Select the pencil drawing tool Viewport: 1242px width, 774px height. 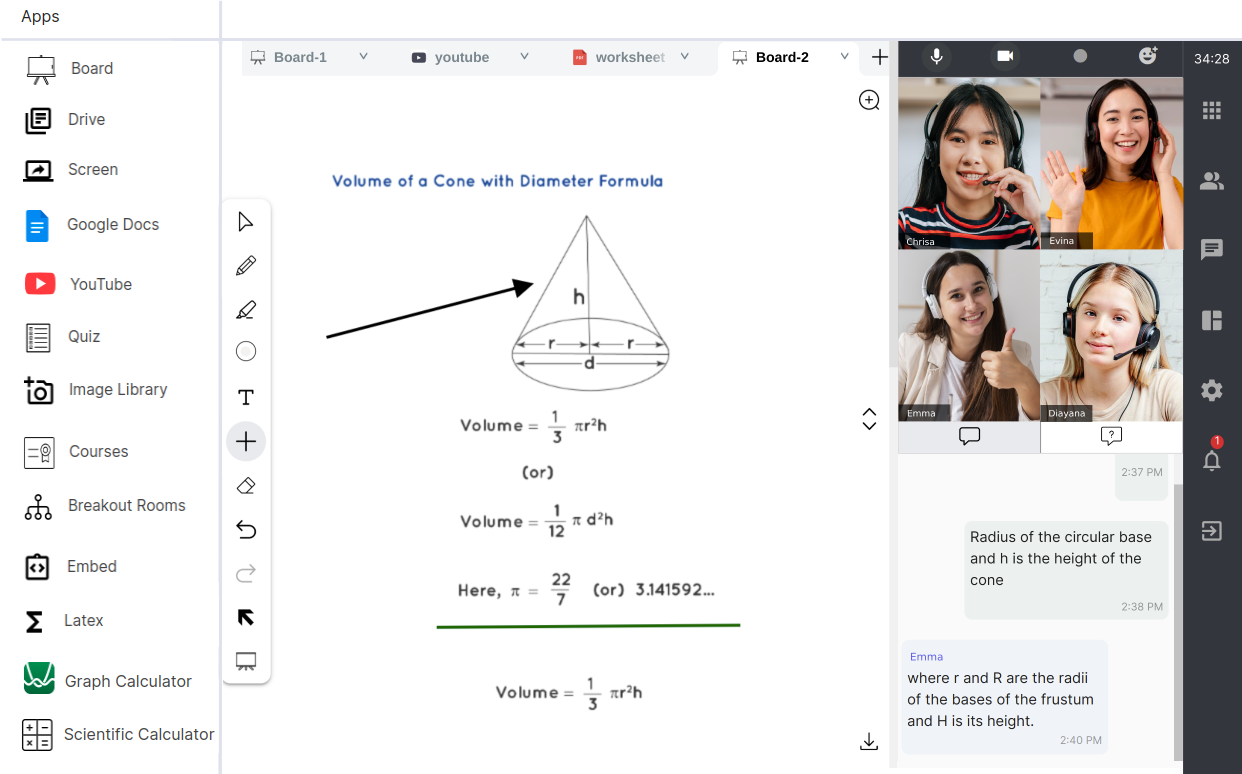[246, 266]
